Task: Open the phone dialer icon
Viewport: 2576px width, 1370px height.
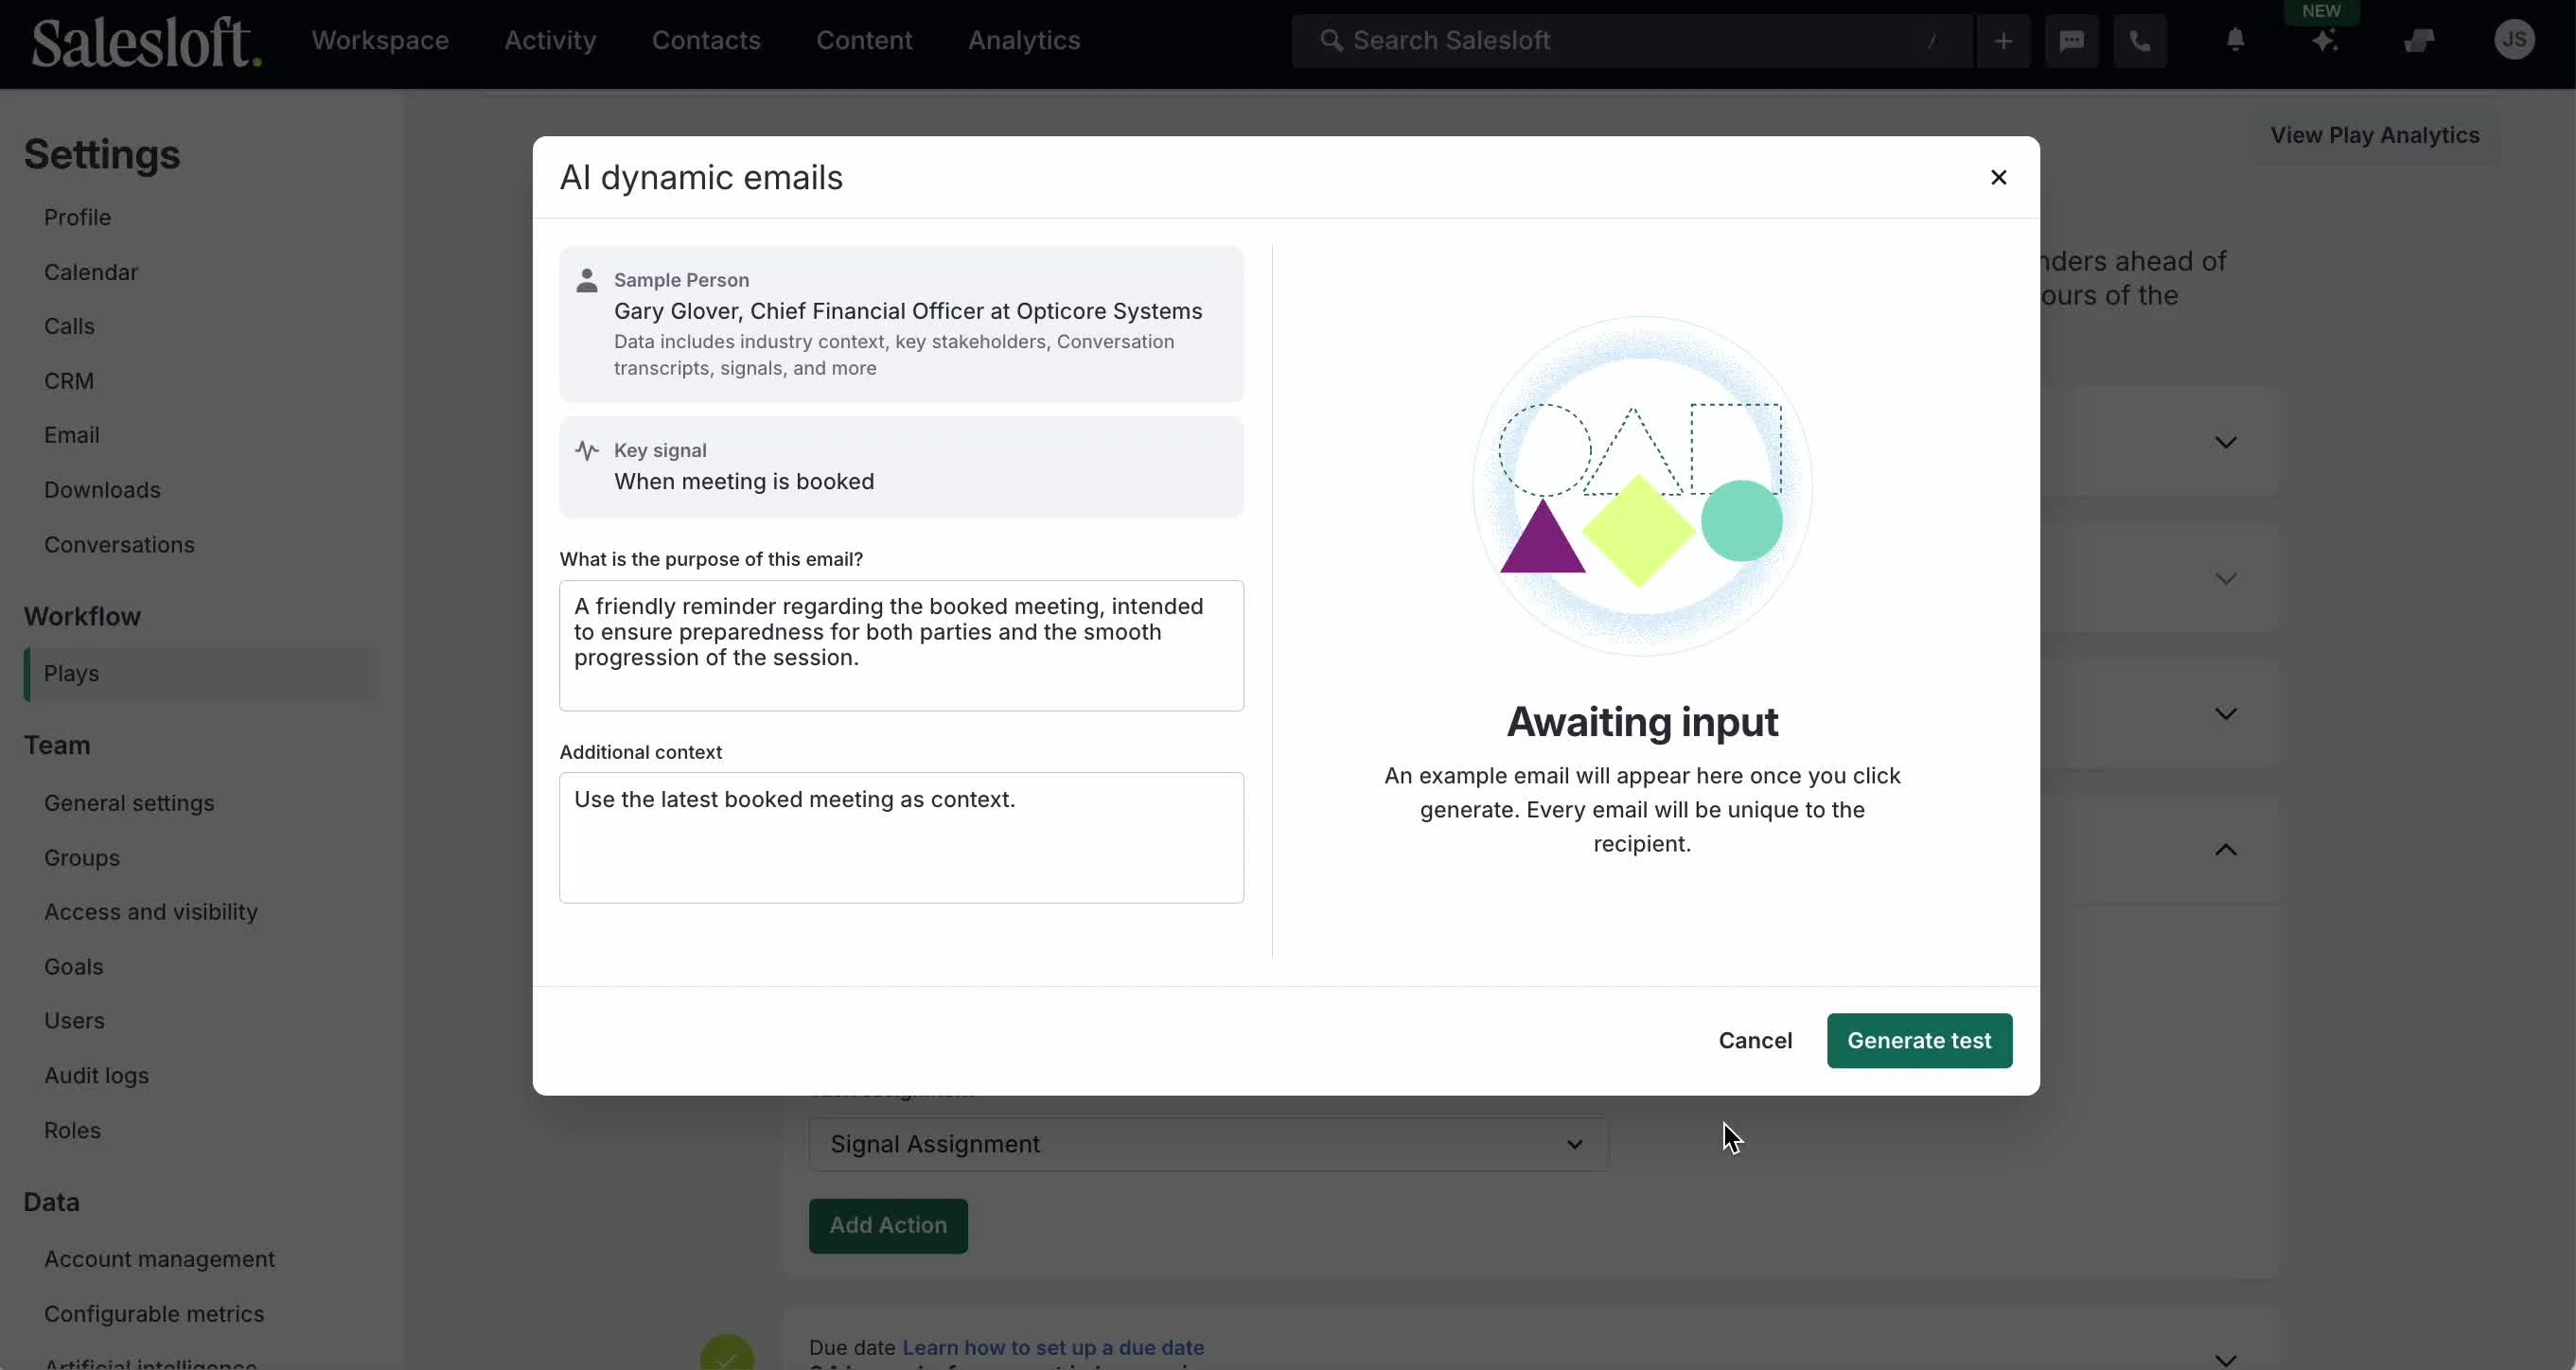Action: (2139, 41)
